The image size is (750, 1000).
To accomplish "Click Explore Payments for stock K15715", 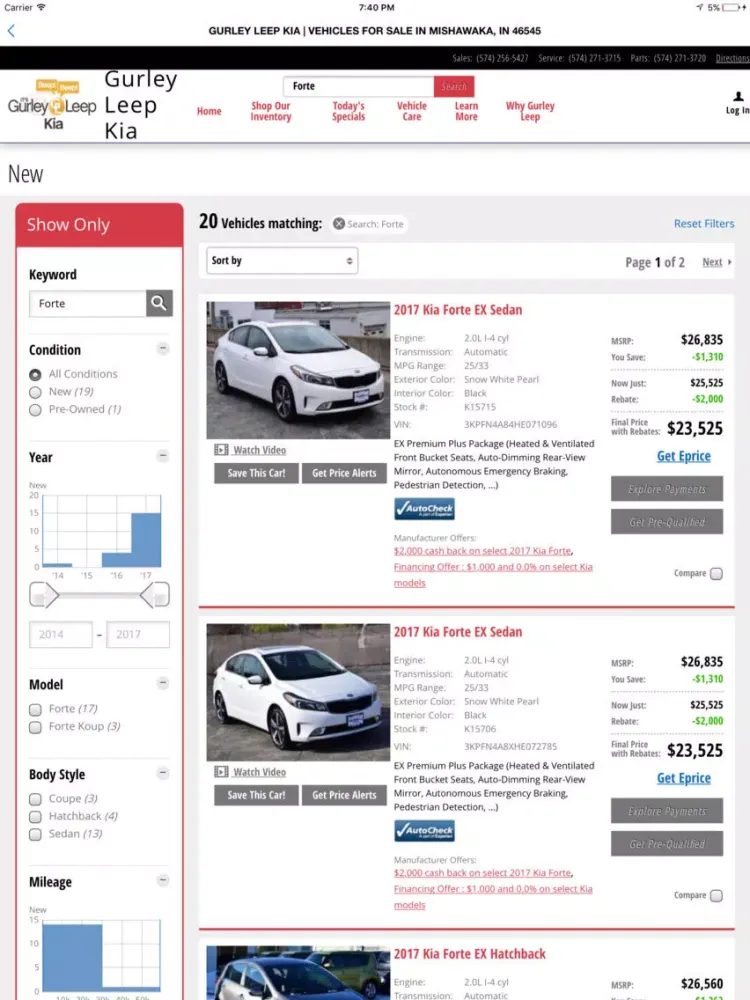I will 667,489.
